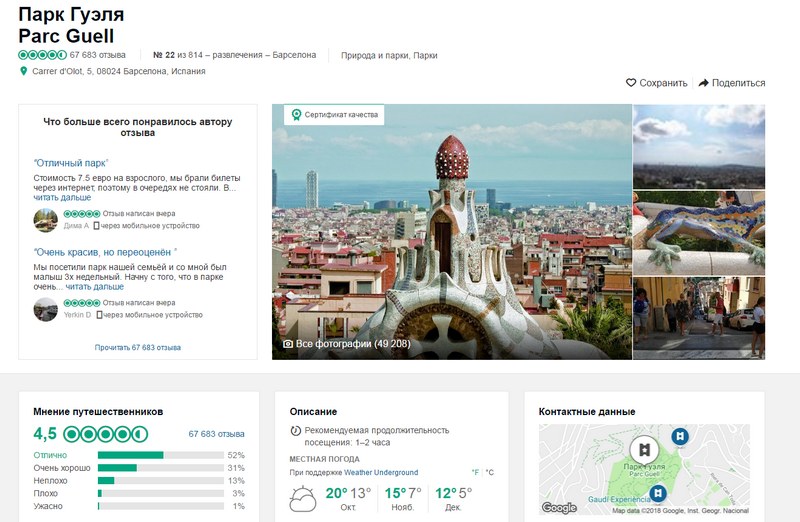The width and height of the screenshot is (800, 522).
Task: Open Yerkin D reviewer avatar
Action: tap(45, 309)
